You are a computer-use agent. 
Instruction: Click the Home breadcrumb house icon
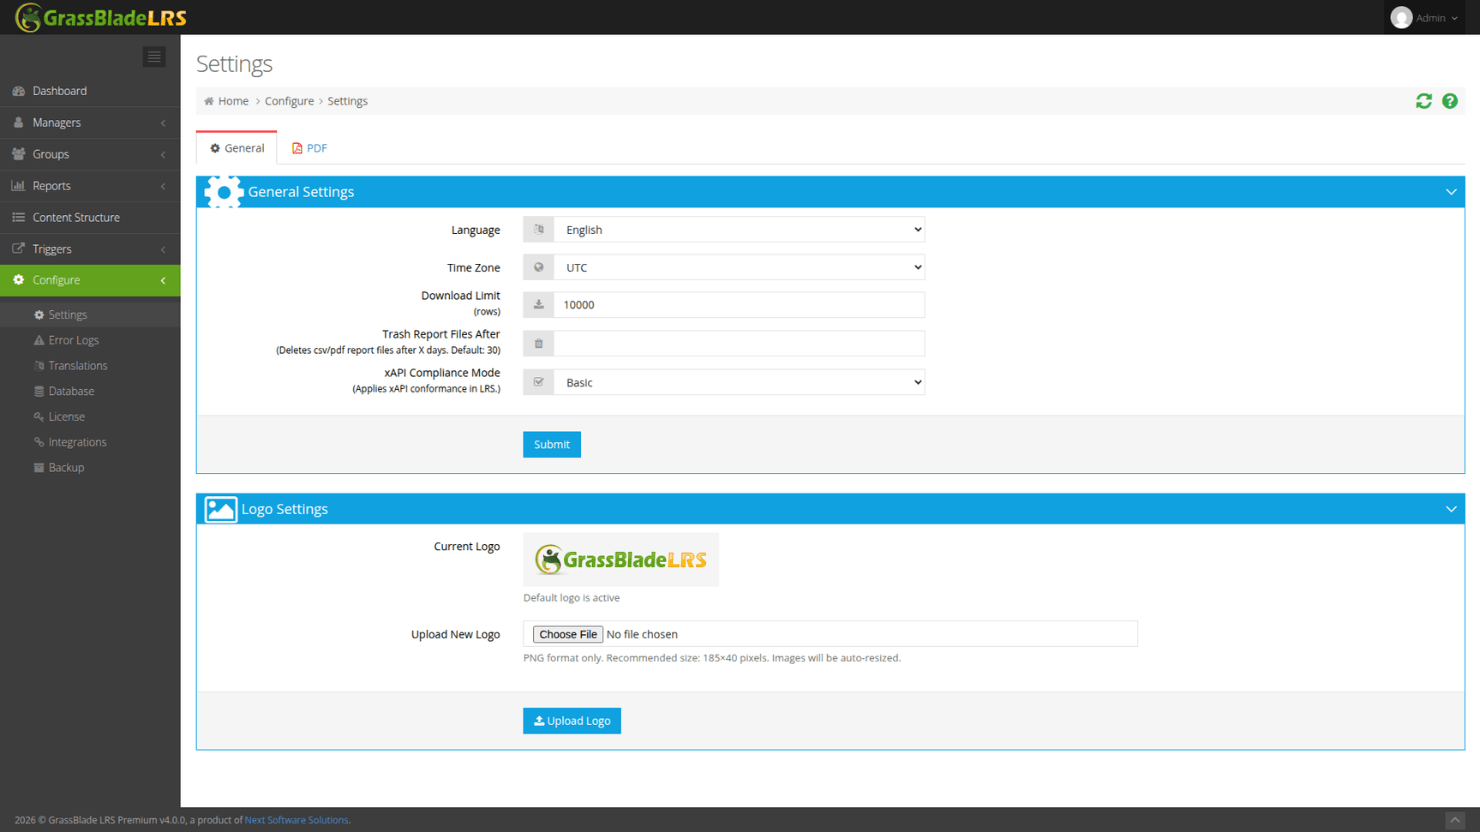point(209,101)
